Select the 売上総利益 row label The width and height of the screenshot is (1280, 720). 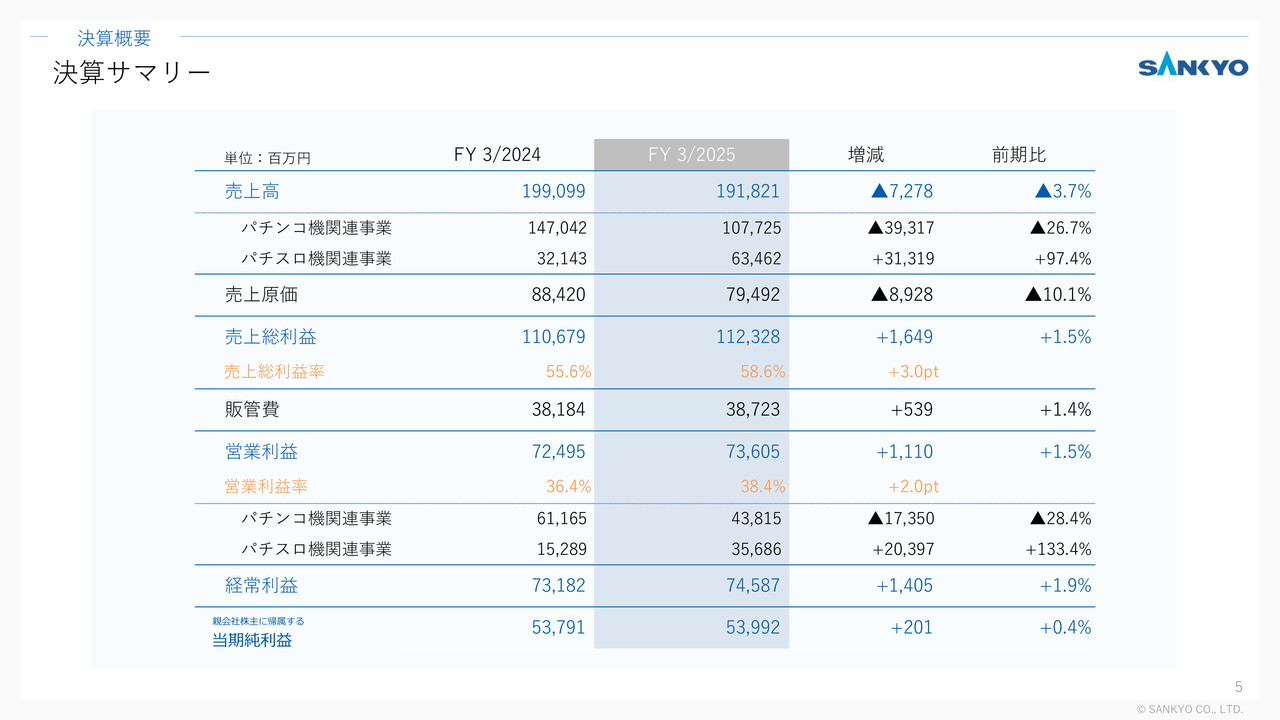click(270, 337)
